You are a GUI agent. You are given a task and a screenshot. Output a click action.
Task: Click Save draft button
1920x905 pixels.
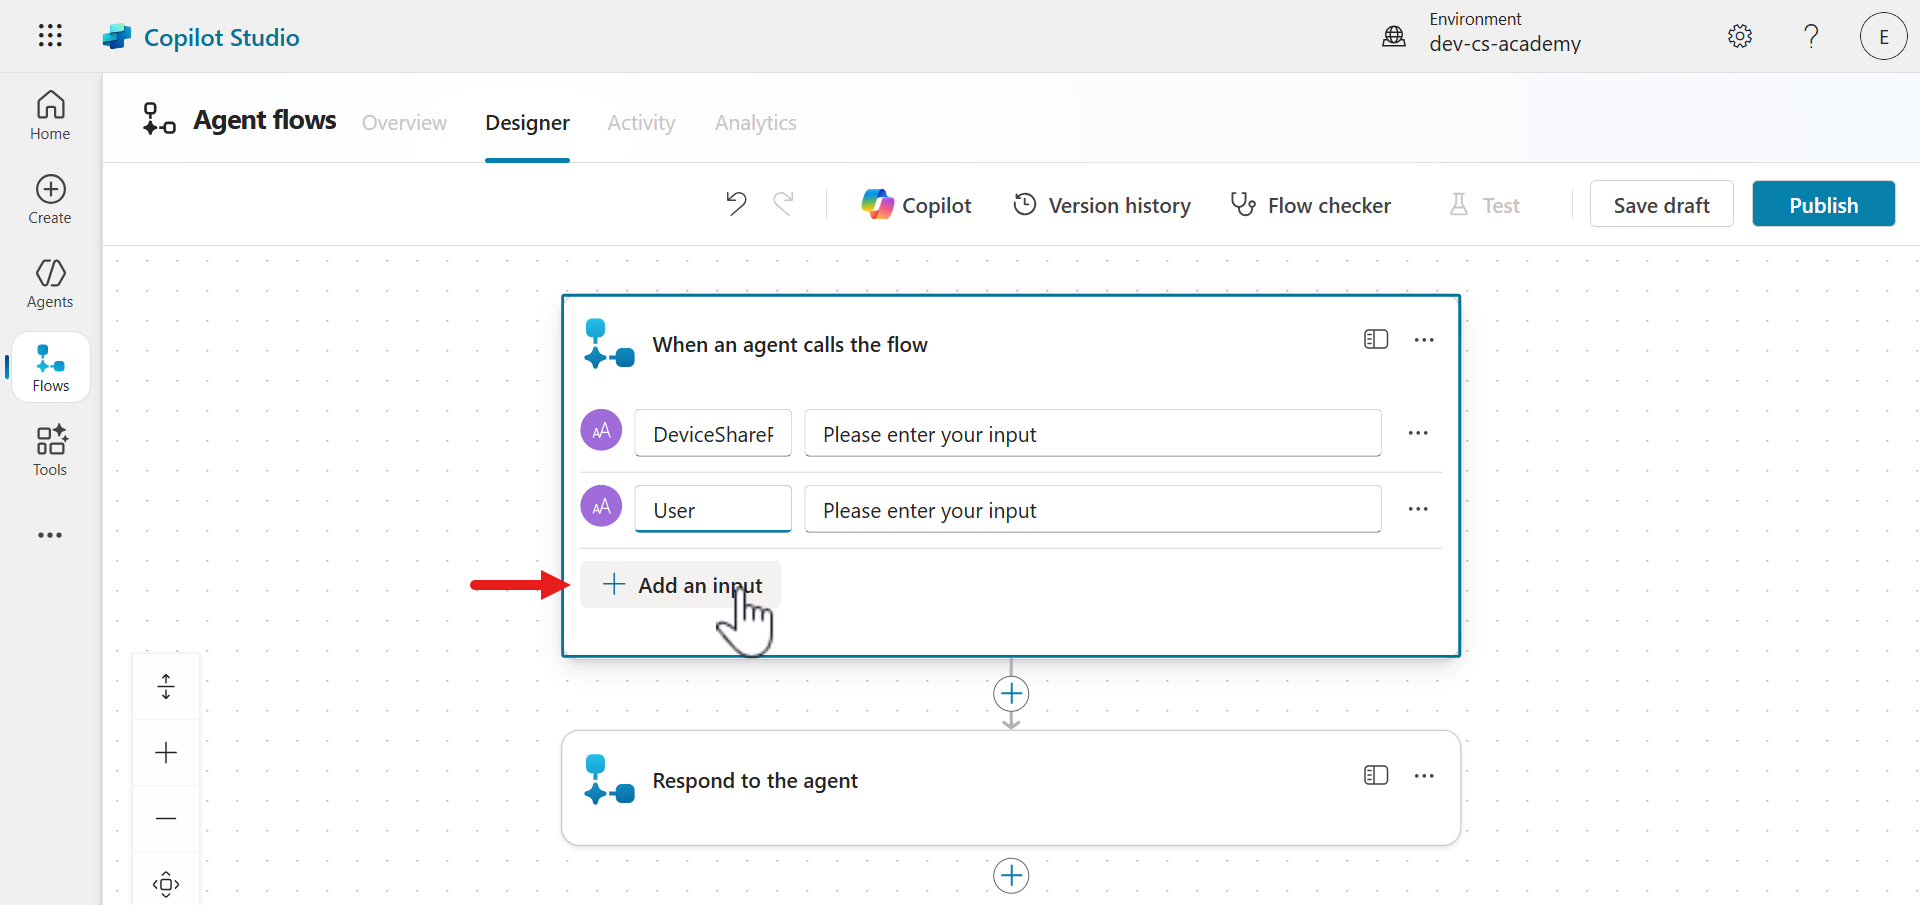[1661, 205]
